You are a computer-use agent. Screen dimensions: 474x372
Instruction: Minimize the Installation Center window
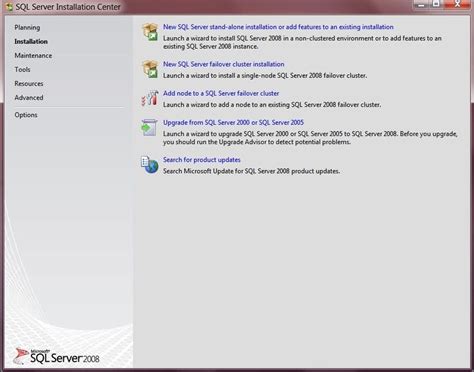[421, 5]
